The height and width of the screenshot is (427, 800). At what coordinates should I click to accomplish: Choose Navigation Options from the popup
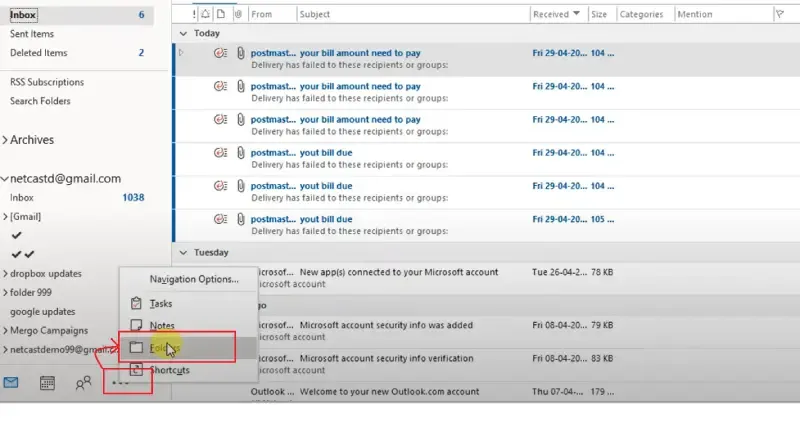pyautogui.click(x=194, y=279)
